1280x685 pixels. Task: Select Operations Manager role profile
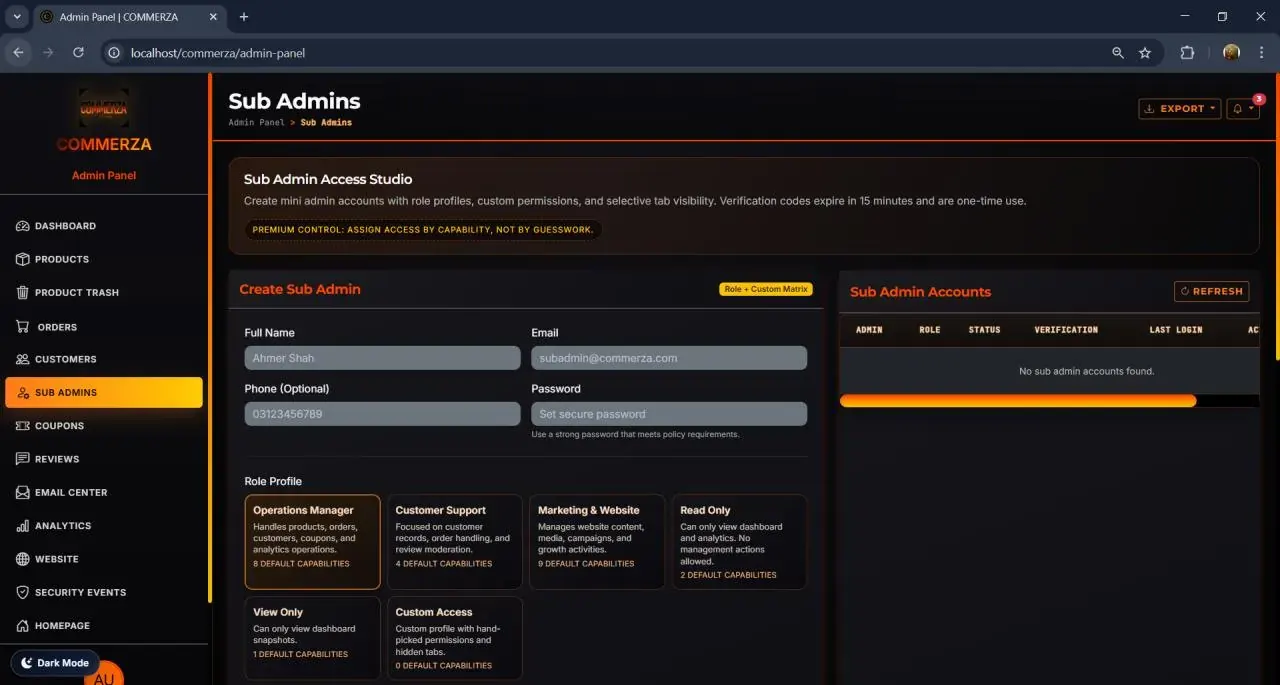(312, 541)
